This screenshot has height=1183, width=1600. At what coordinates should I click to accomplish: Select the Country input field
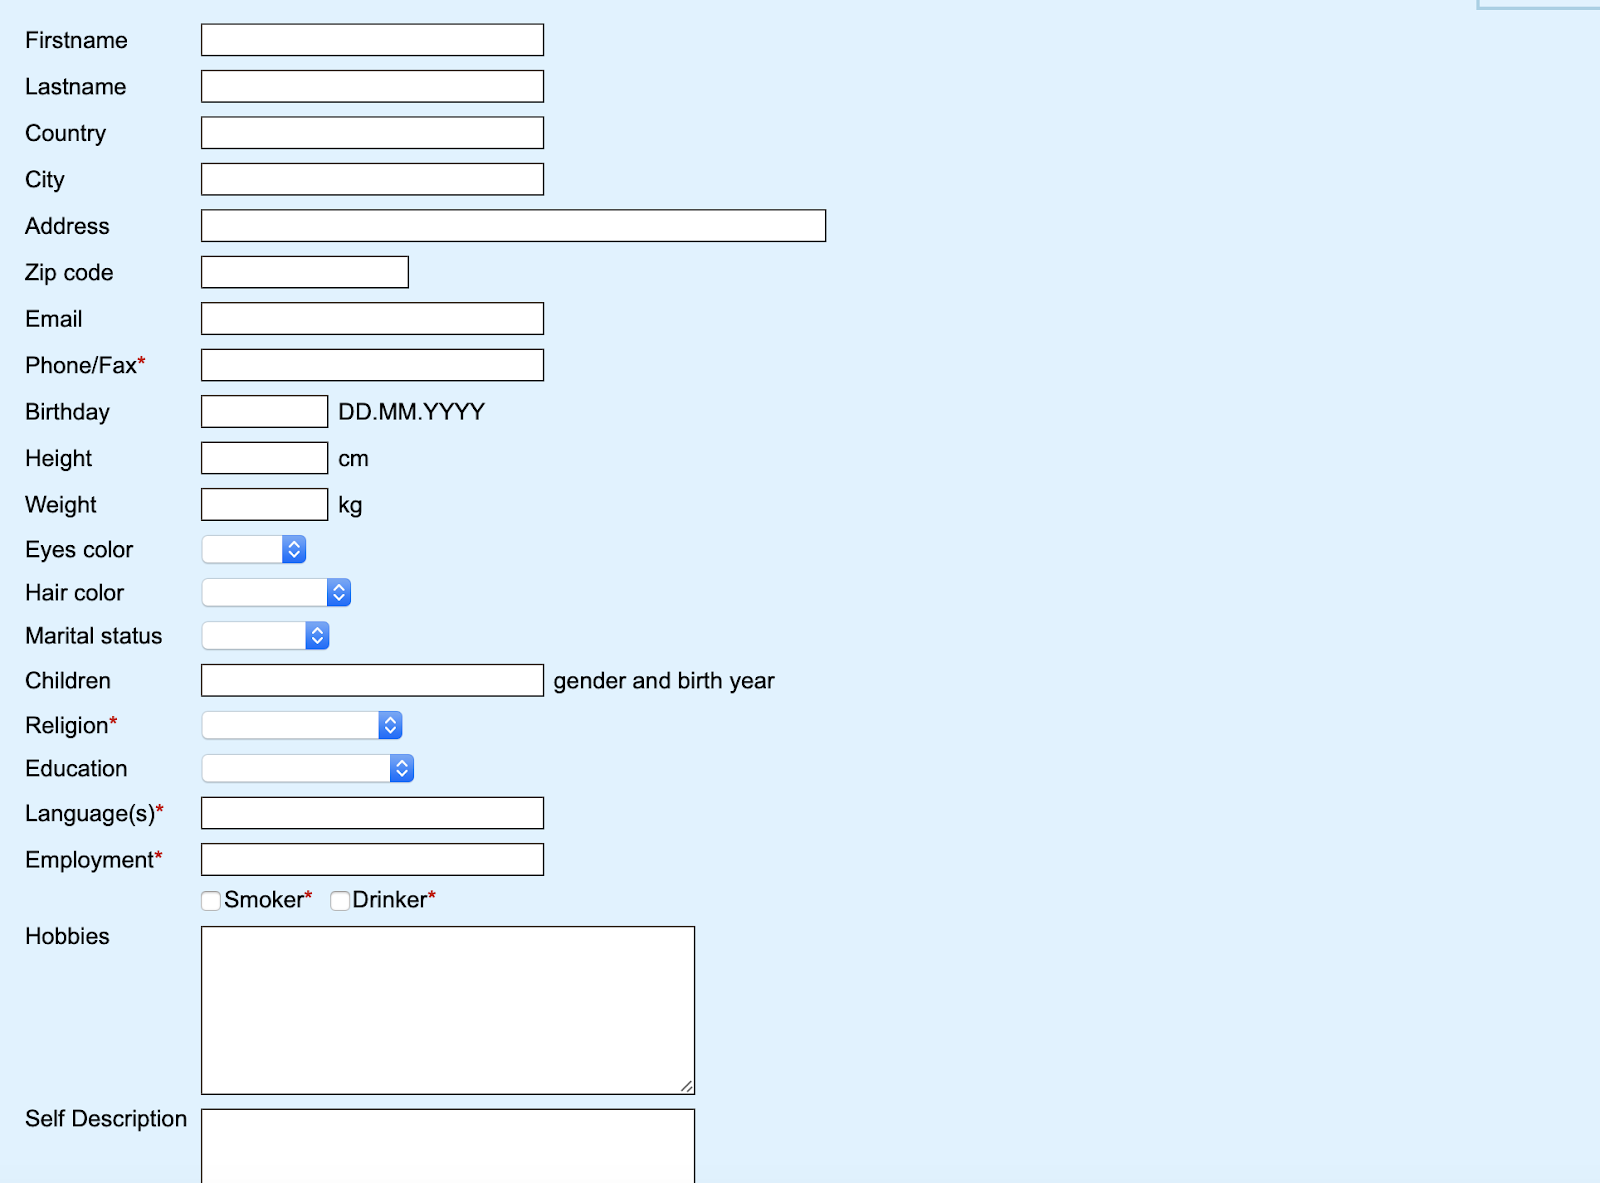coord(372,133)
